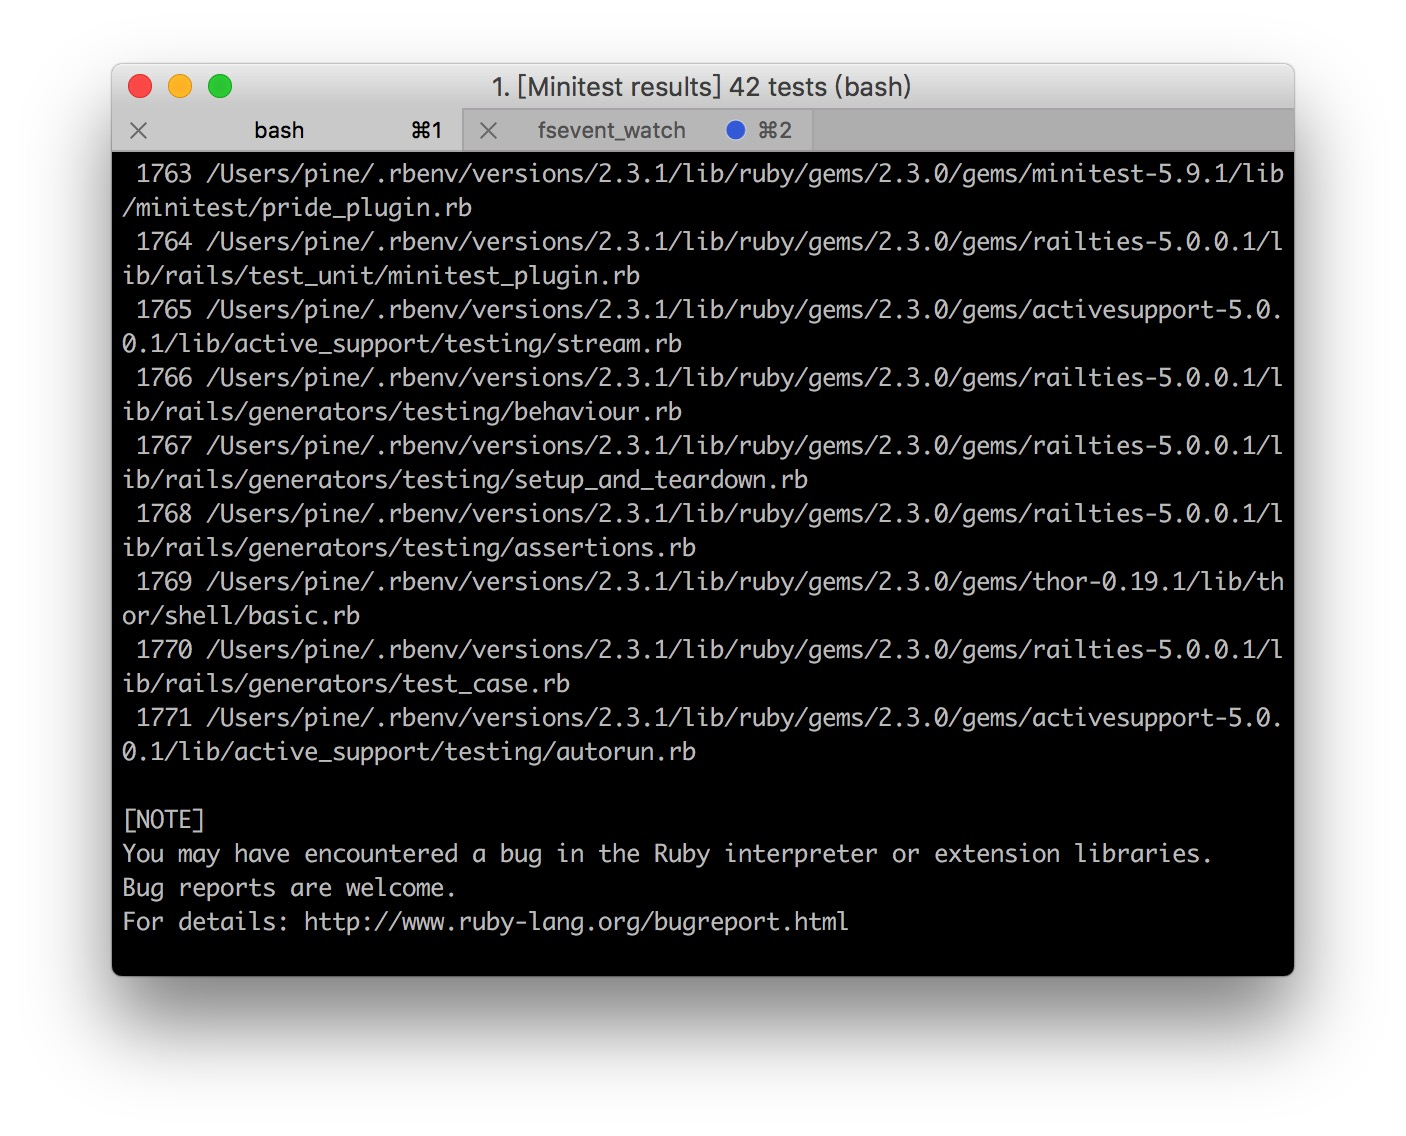This screenshot has width=1406, height=1136.
Task: Click the ⌘2 shortcut label on fsevent_watch tab
Action: (x=775, y=130)
